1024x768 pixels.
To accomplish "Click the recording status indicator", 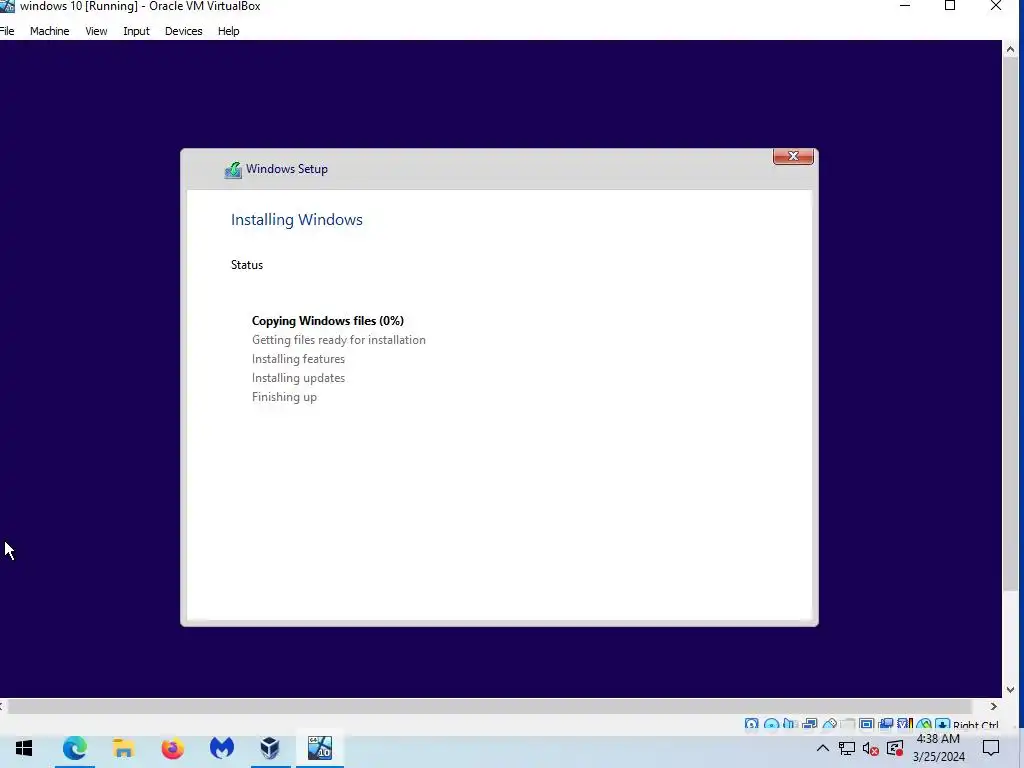I will 886,724.
